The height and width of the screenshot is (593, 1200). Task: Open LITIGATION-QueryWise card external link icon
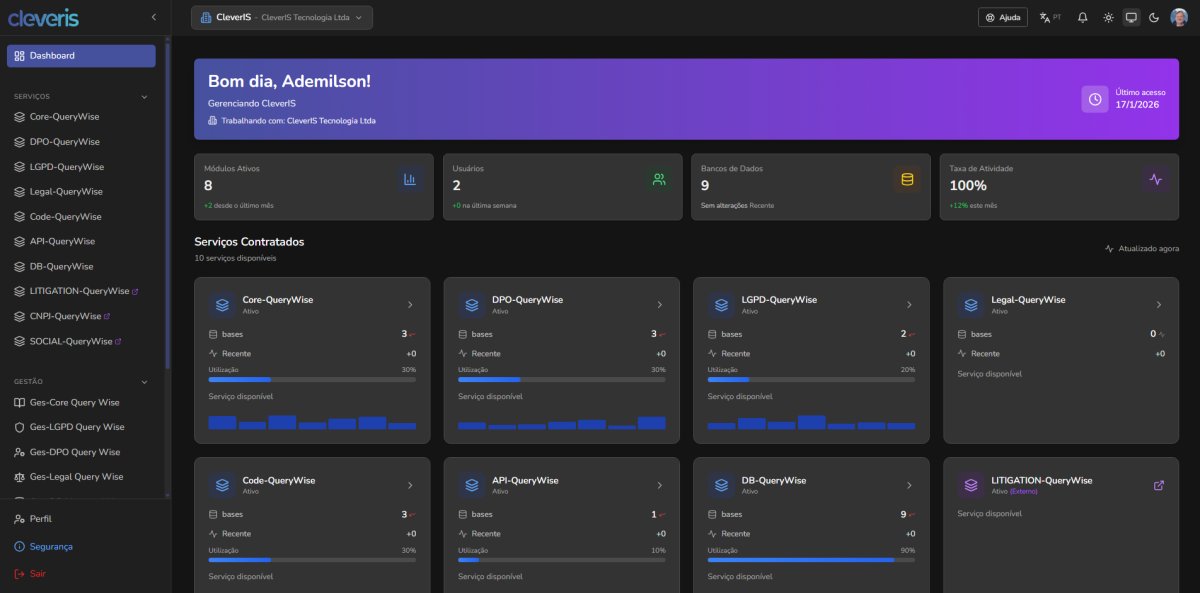(1158, 486)
